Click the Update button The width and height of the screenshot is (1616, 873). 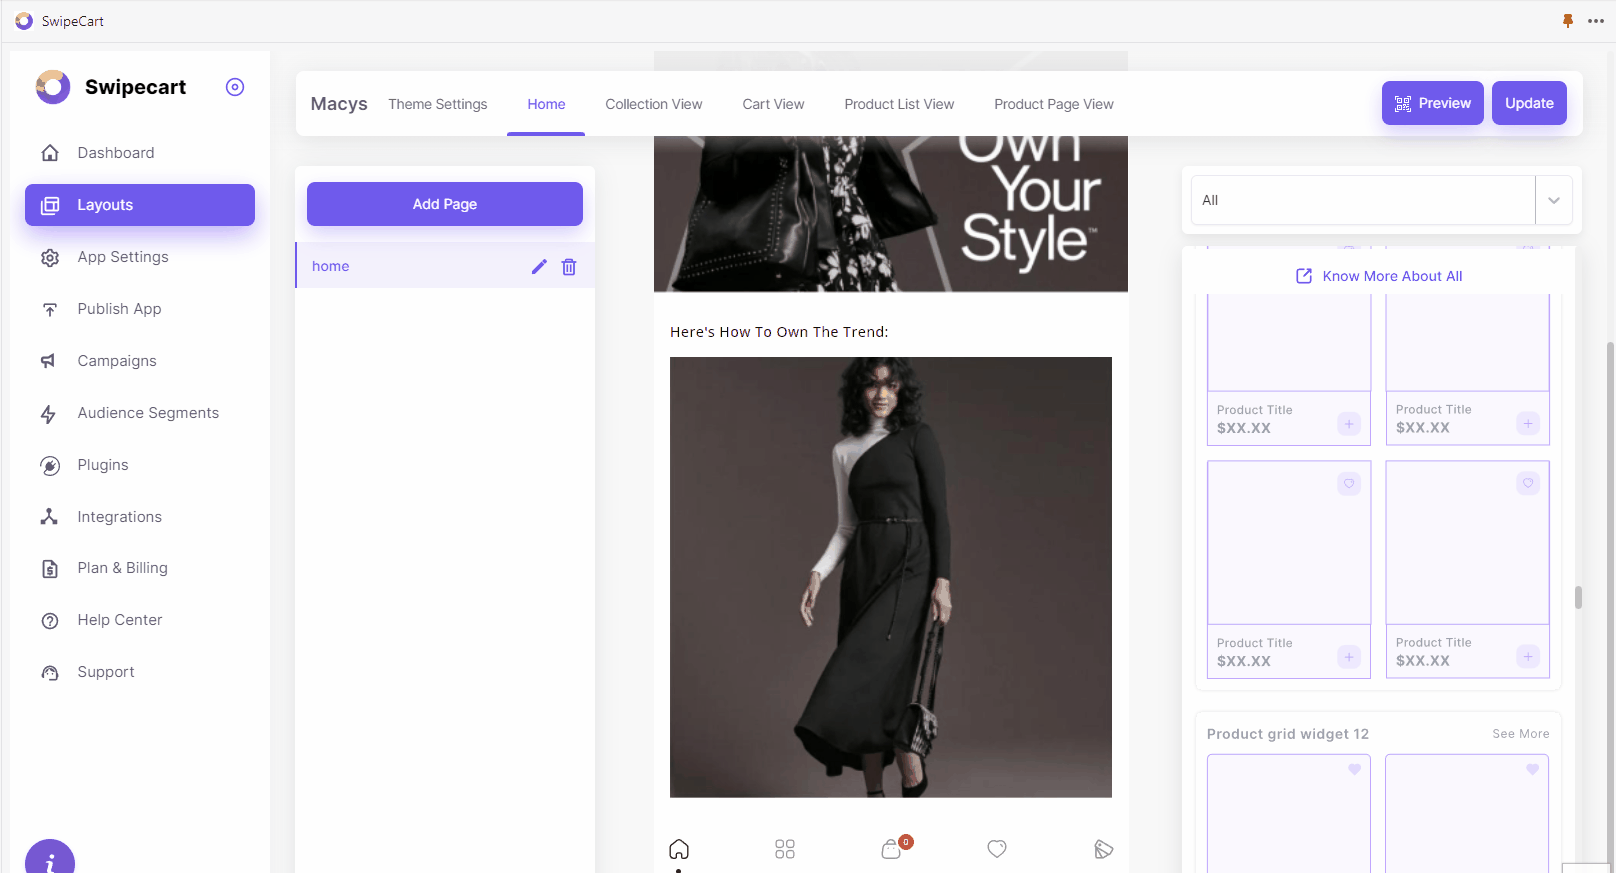1529,103
